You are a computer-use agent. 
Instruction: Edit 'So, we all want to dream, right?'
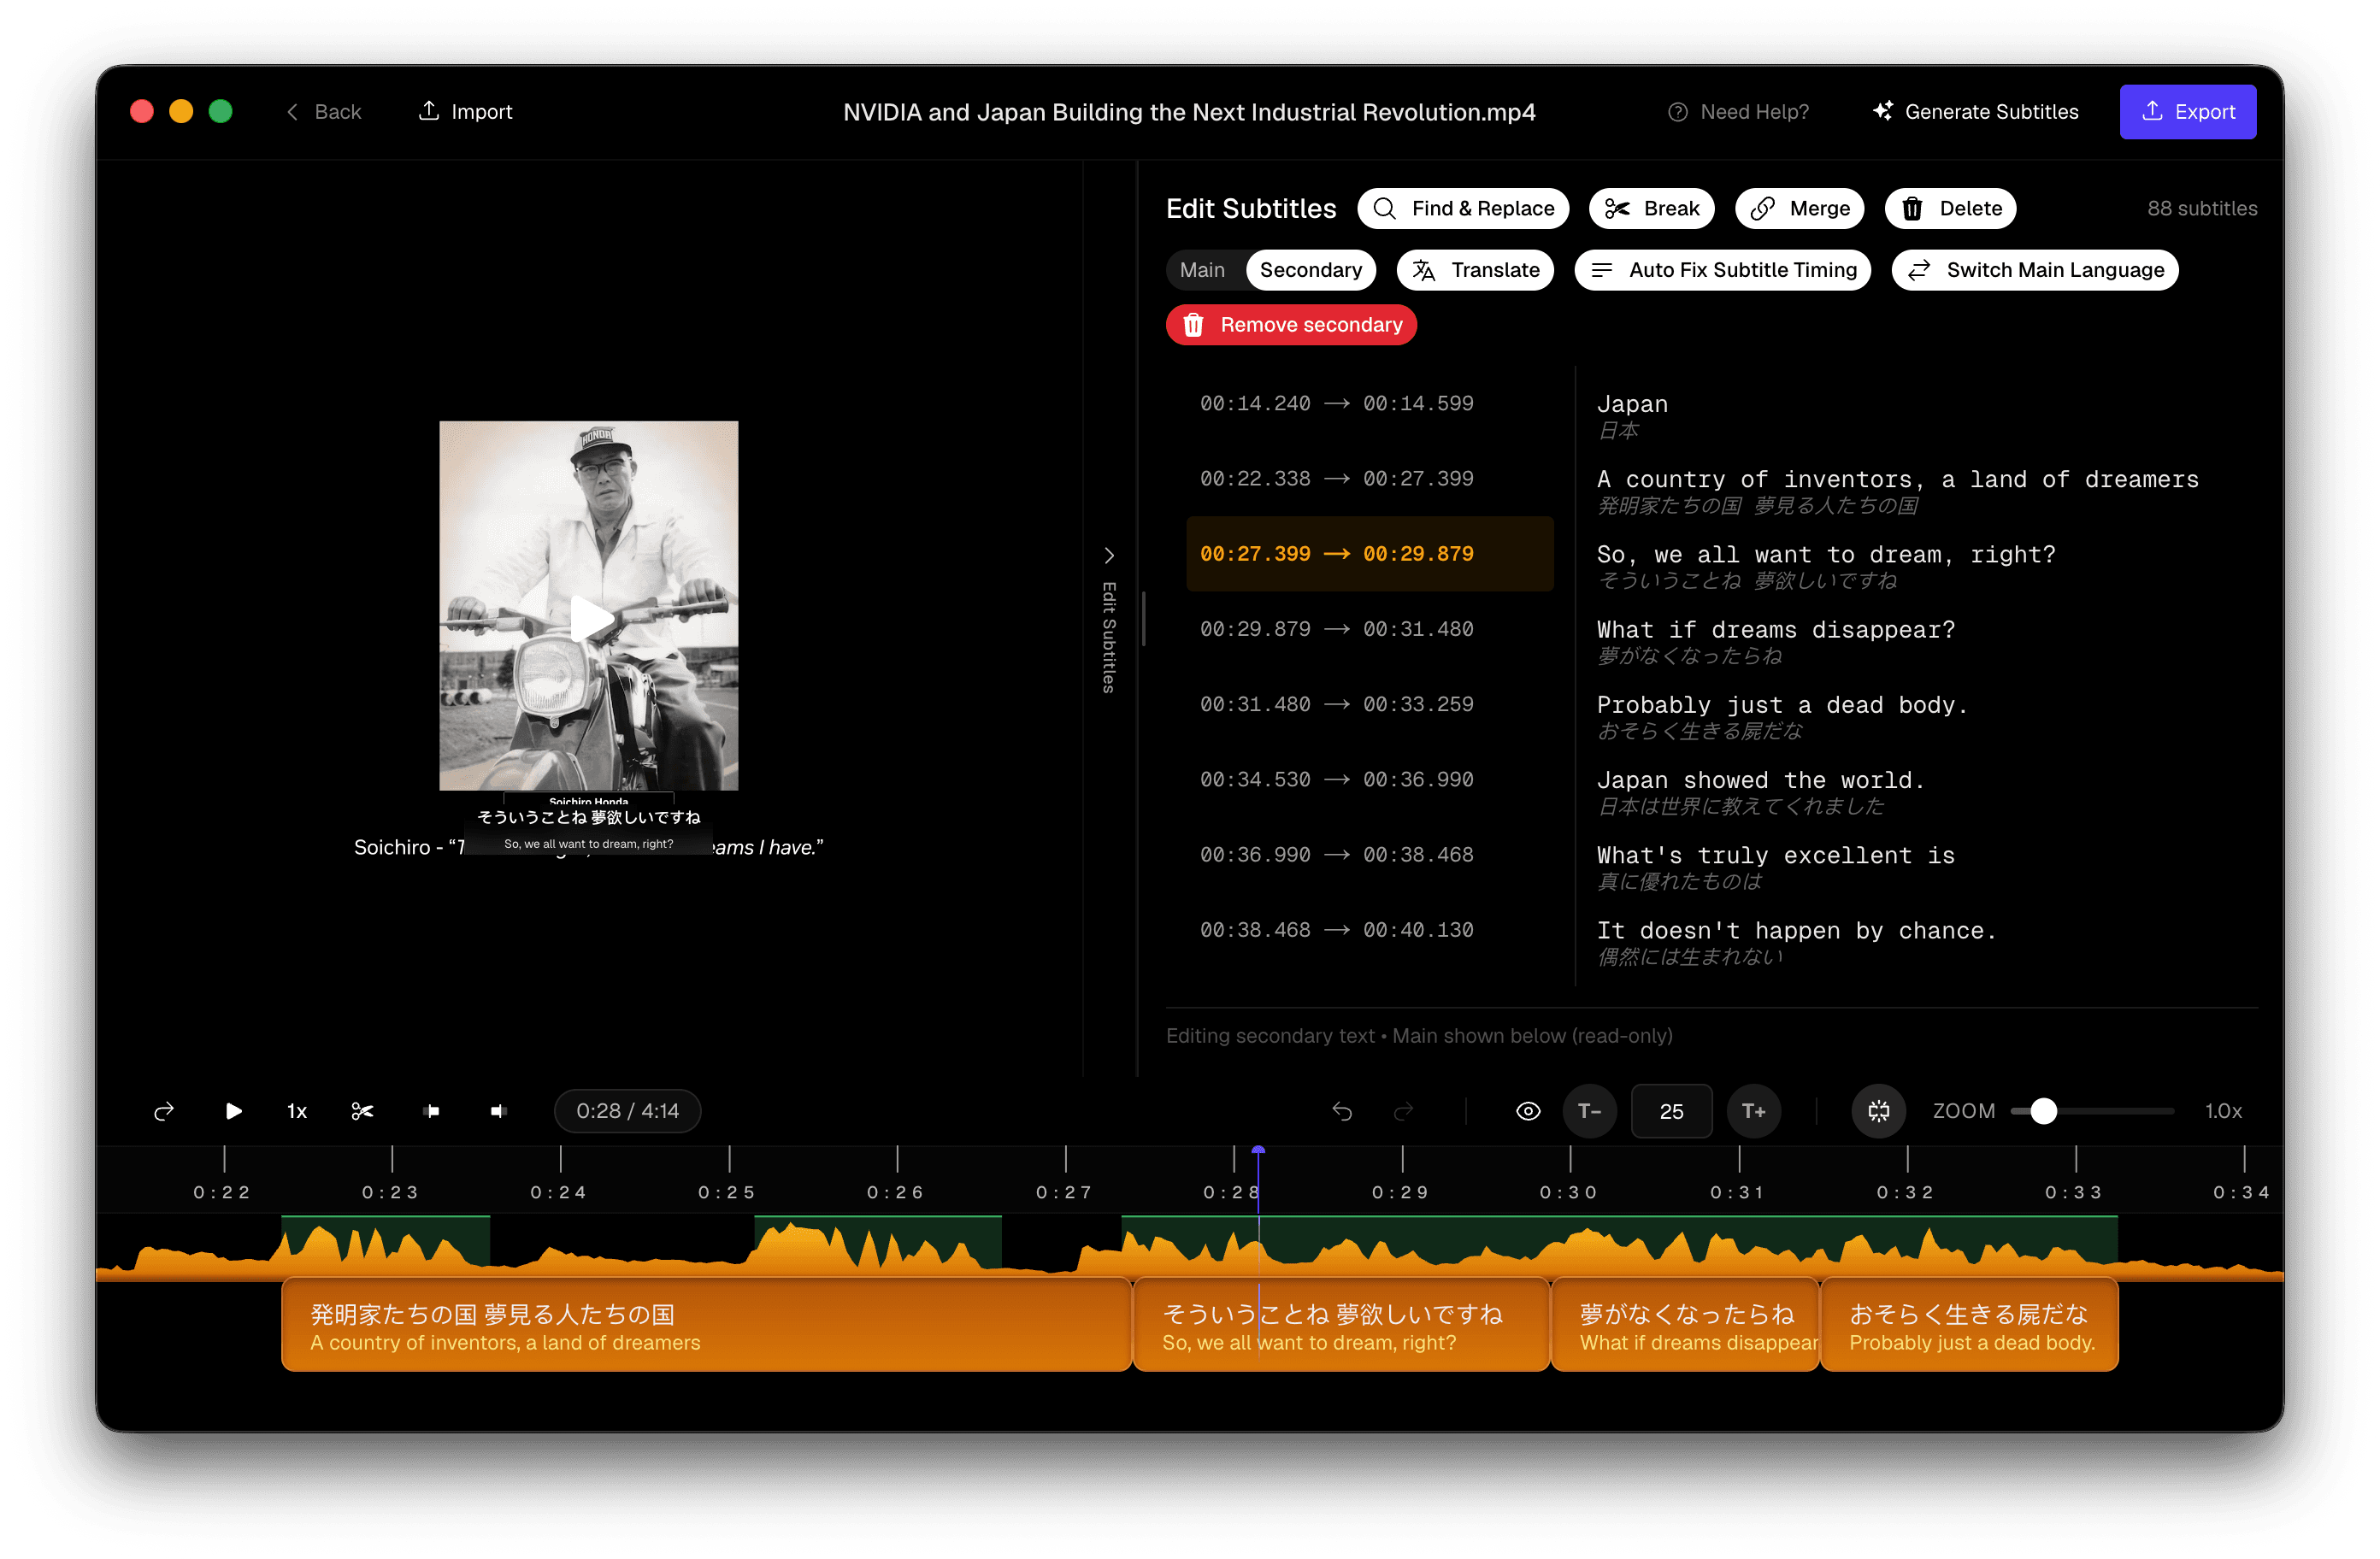1826,554
